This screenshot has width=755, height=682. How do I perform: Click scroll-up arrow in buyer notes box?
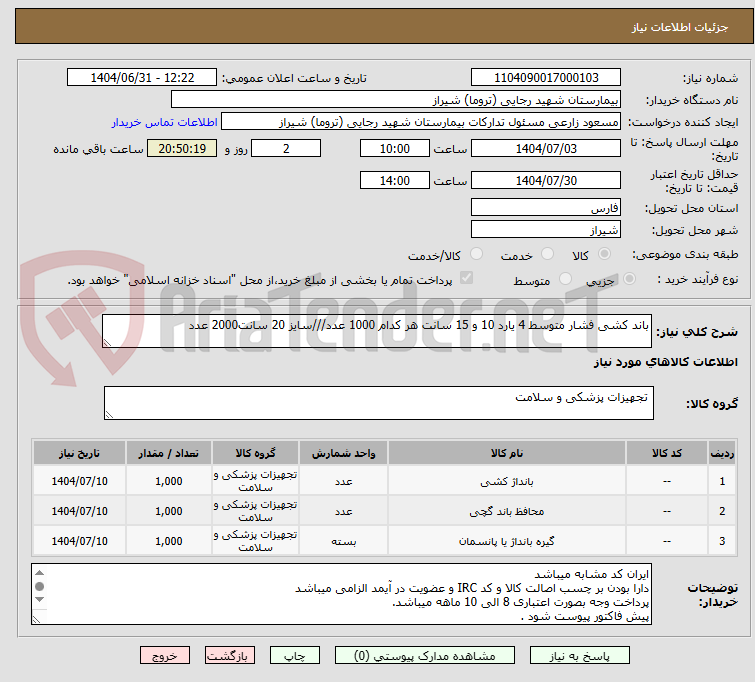pos(40,574)
